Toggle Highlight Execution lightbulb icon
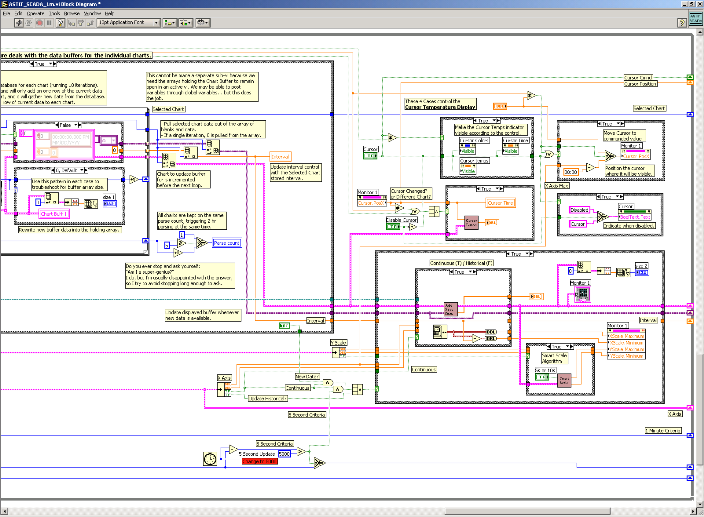 coord(60,21)
